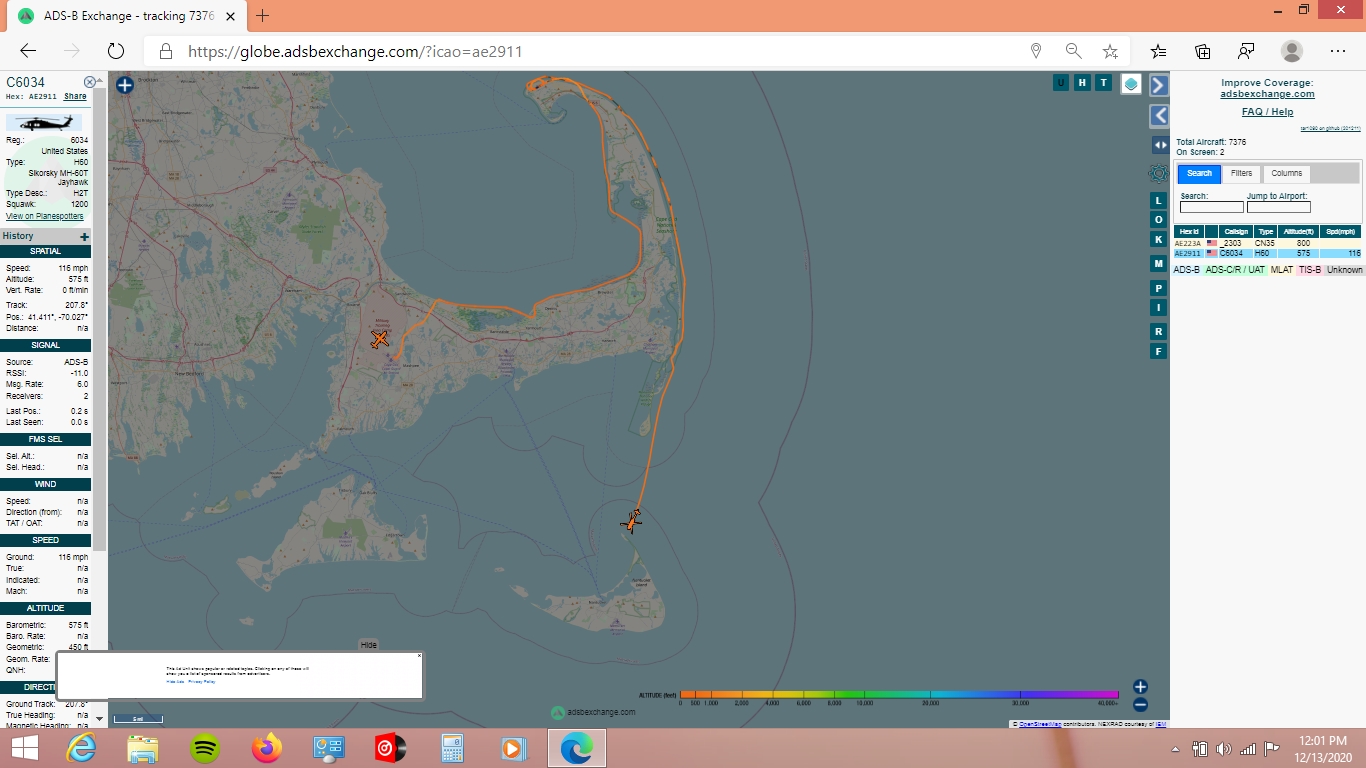Open Firefox from the taskbar
Image resolution: width=1366 pixels, height=768 pixels.
[267, 748]
